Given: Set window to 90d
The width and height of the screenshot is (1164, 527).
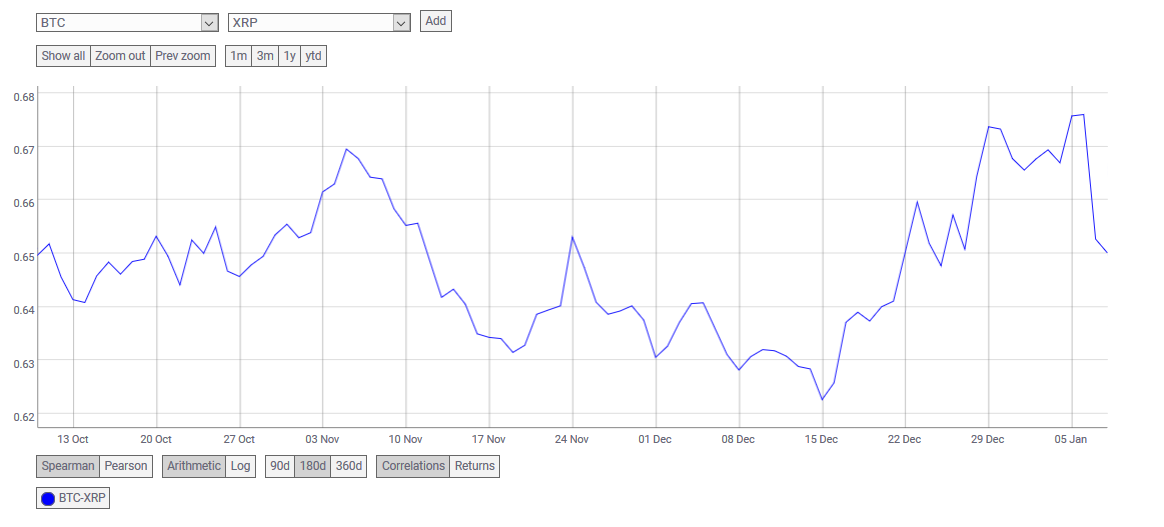Looking at the screenshot, I should pyautogui.click(x=280, y=466).
